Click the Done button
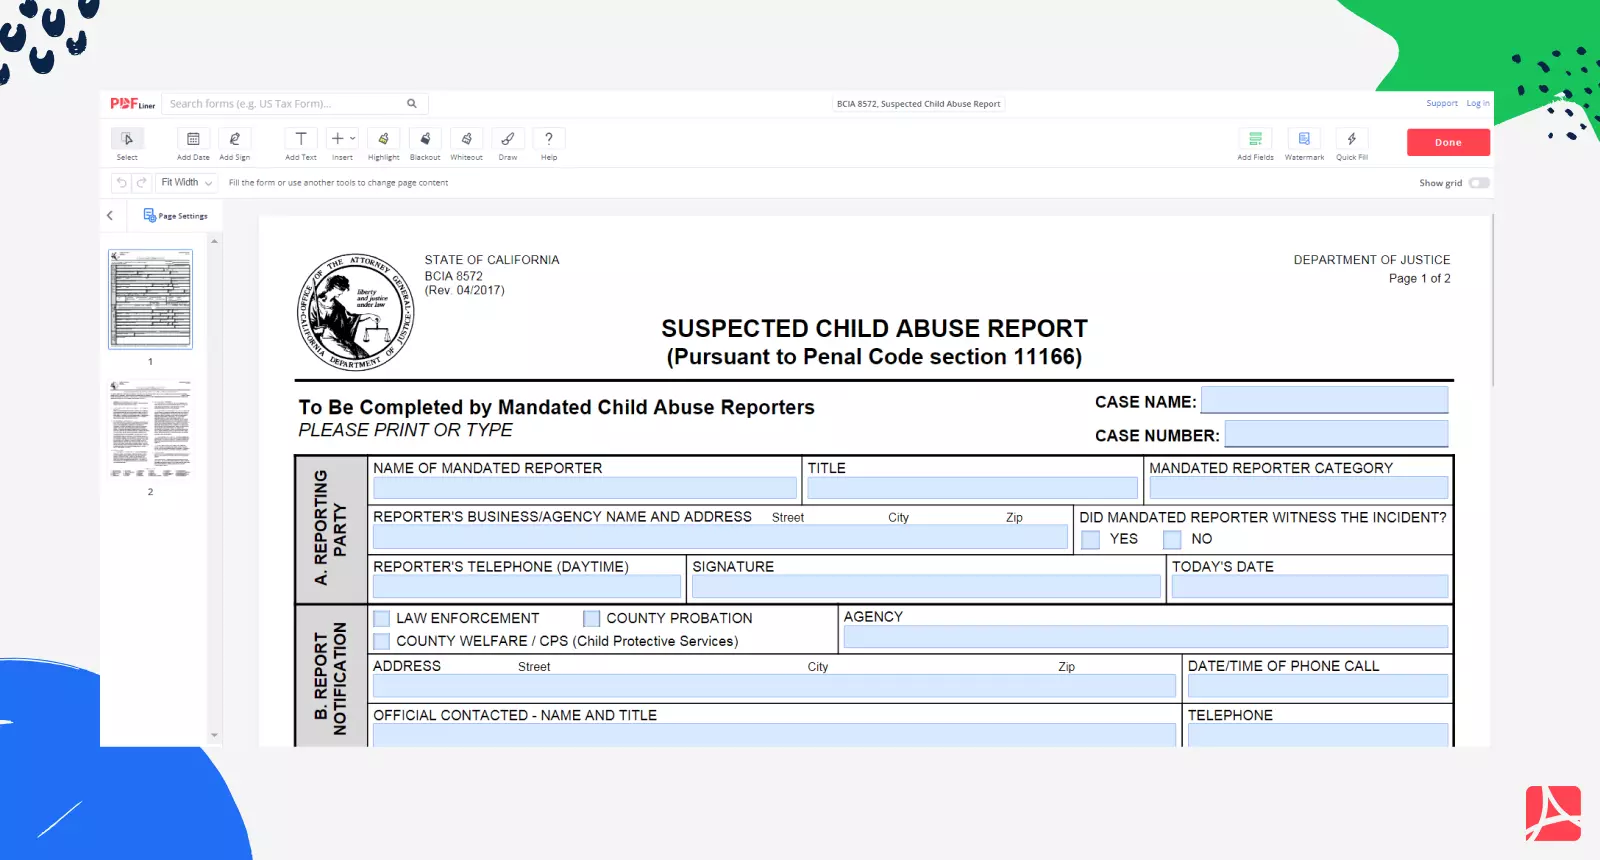Screen dimensions: 1600x860 pyautogui.click(x=1448, y=142)
